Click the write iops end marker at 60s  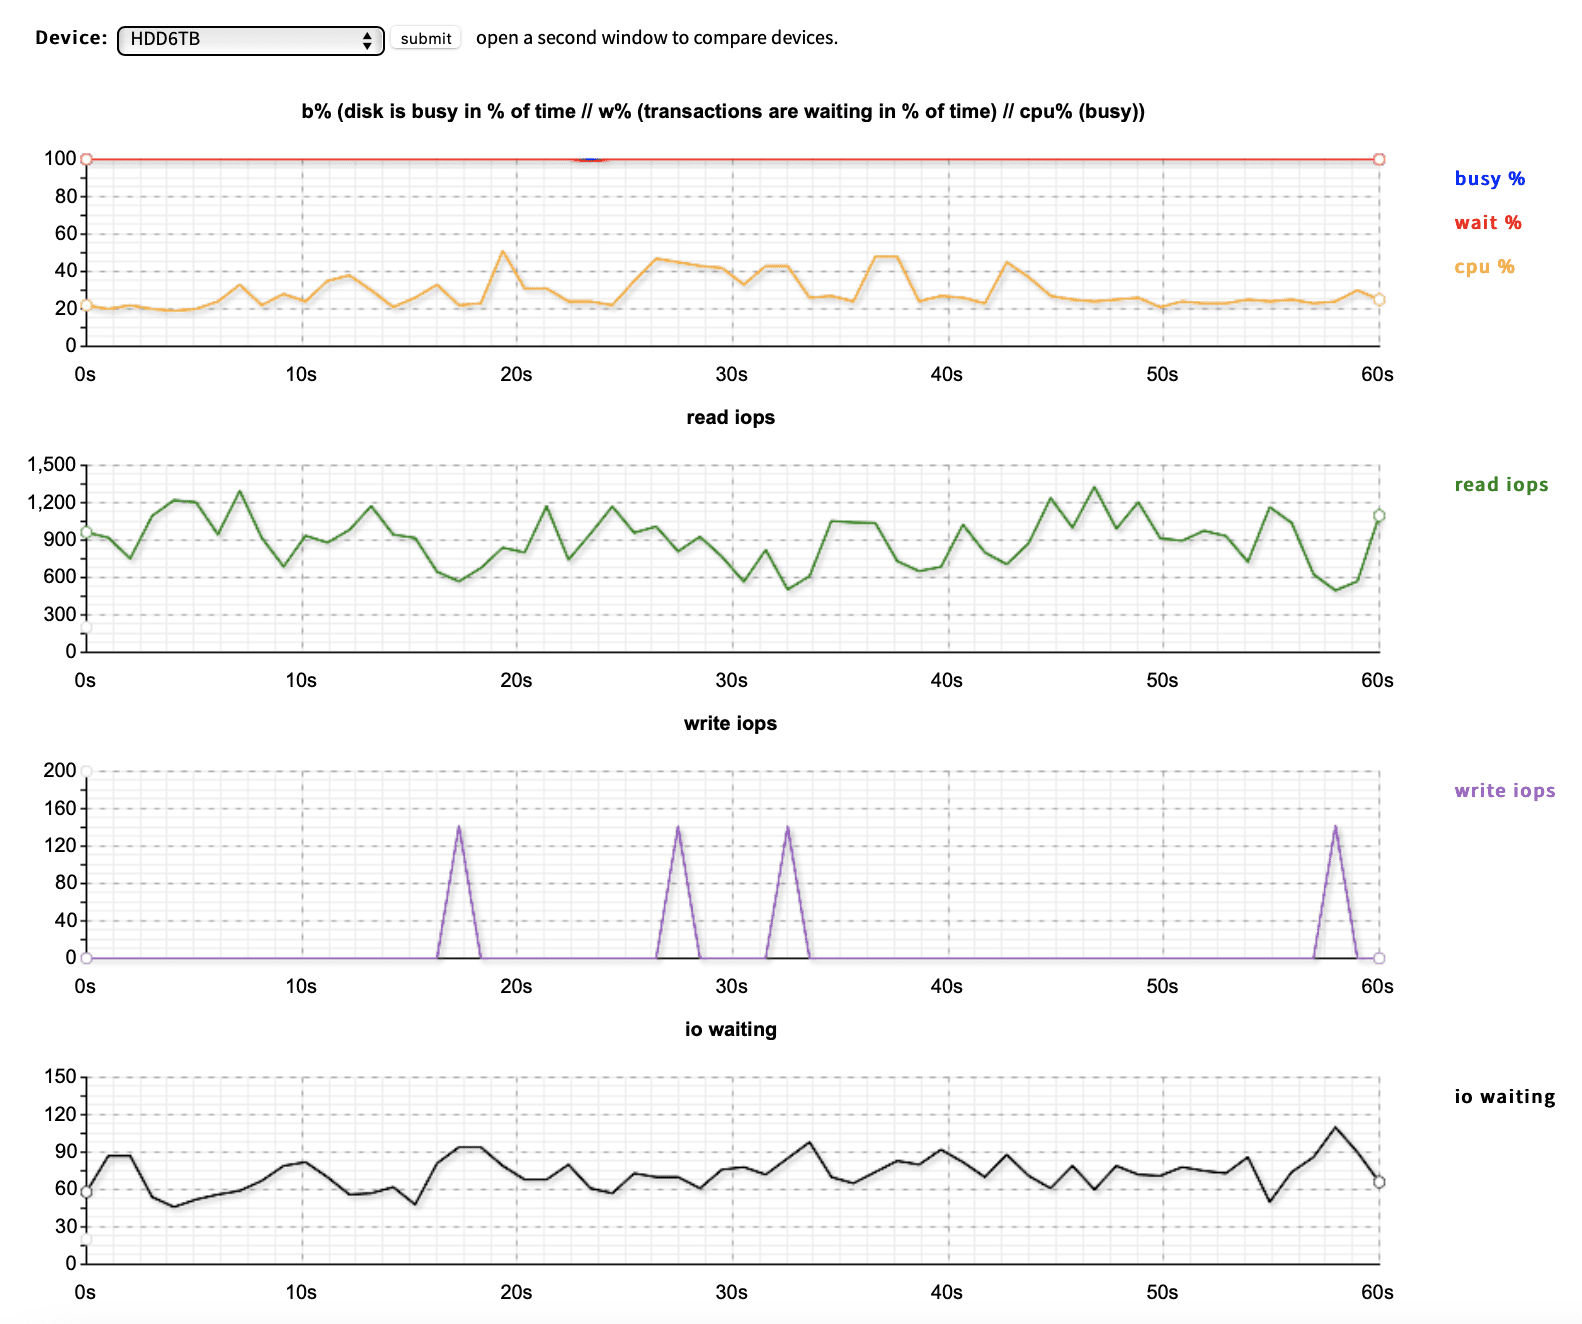coord(1379,958)
